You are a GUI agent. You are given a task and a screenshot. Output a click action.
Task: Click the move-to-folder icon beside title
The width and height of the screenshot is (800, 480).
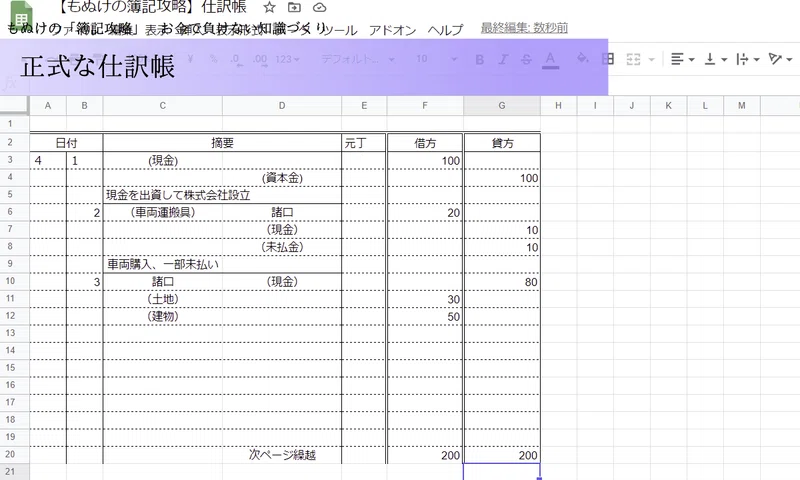point(294,7)
